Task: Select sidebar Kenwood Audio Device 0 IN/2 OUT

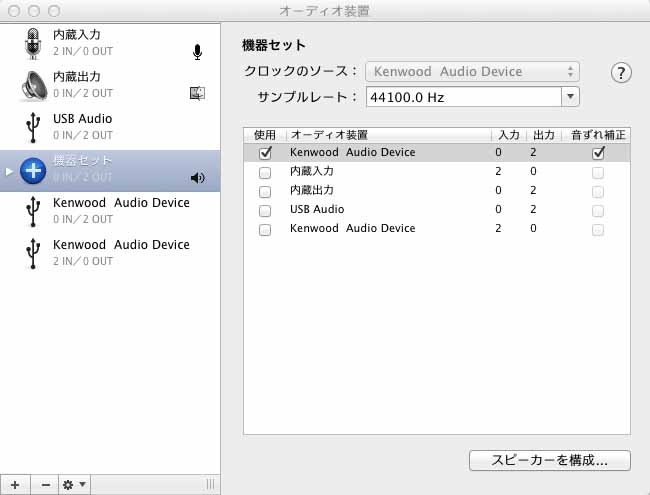Action: coord(110,211)
